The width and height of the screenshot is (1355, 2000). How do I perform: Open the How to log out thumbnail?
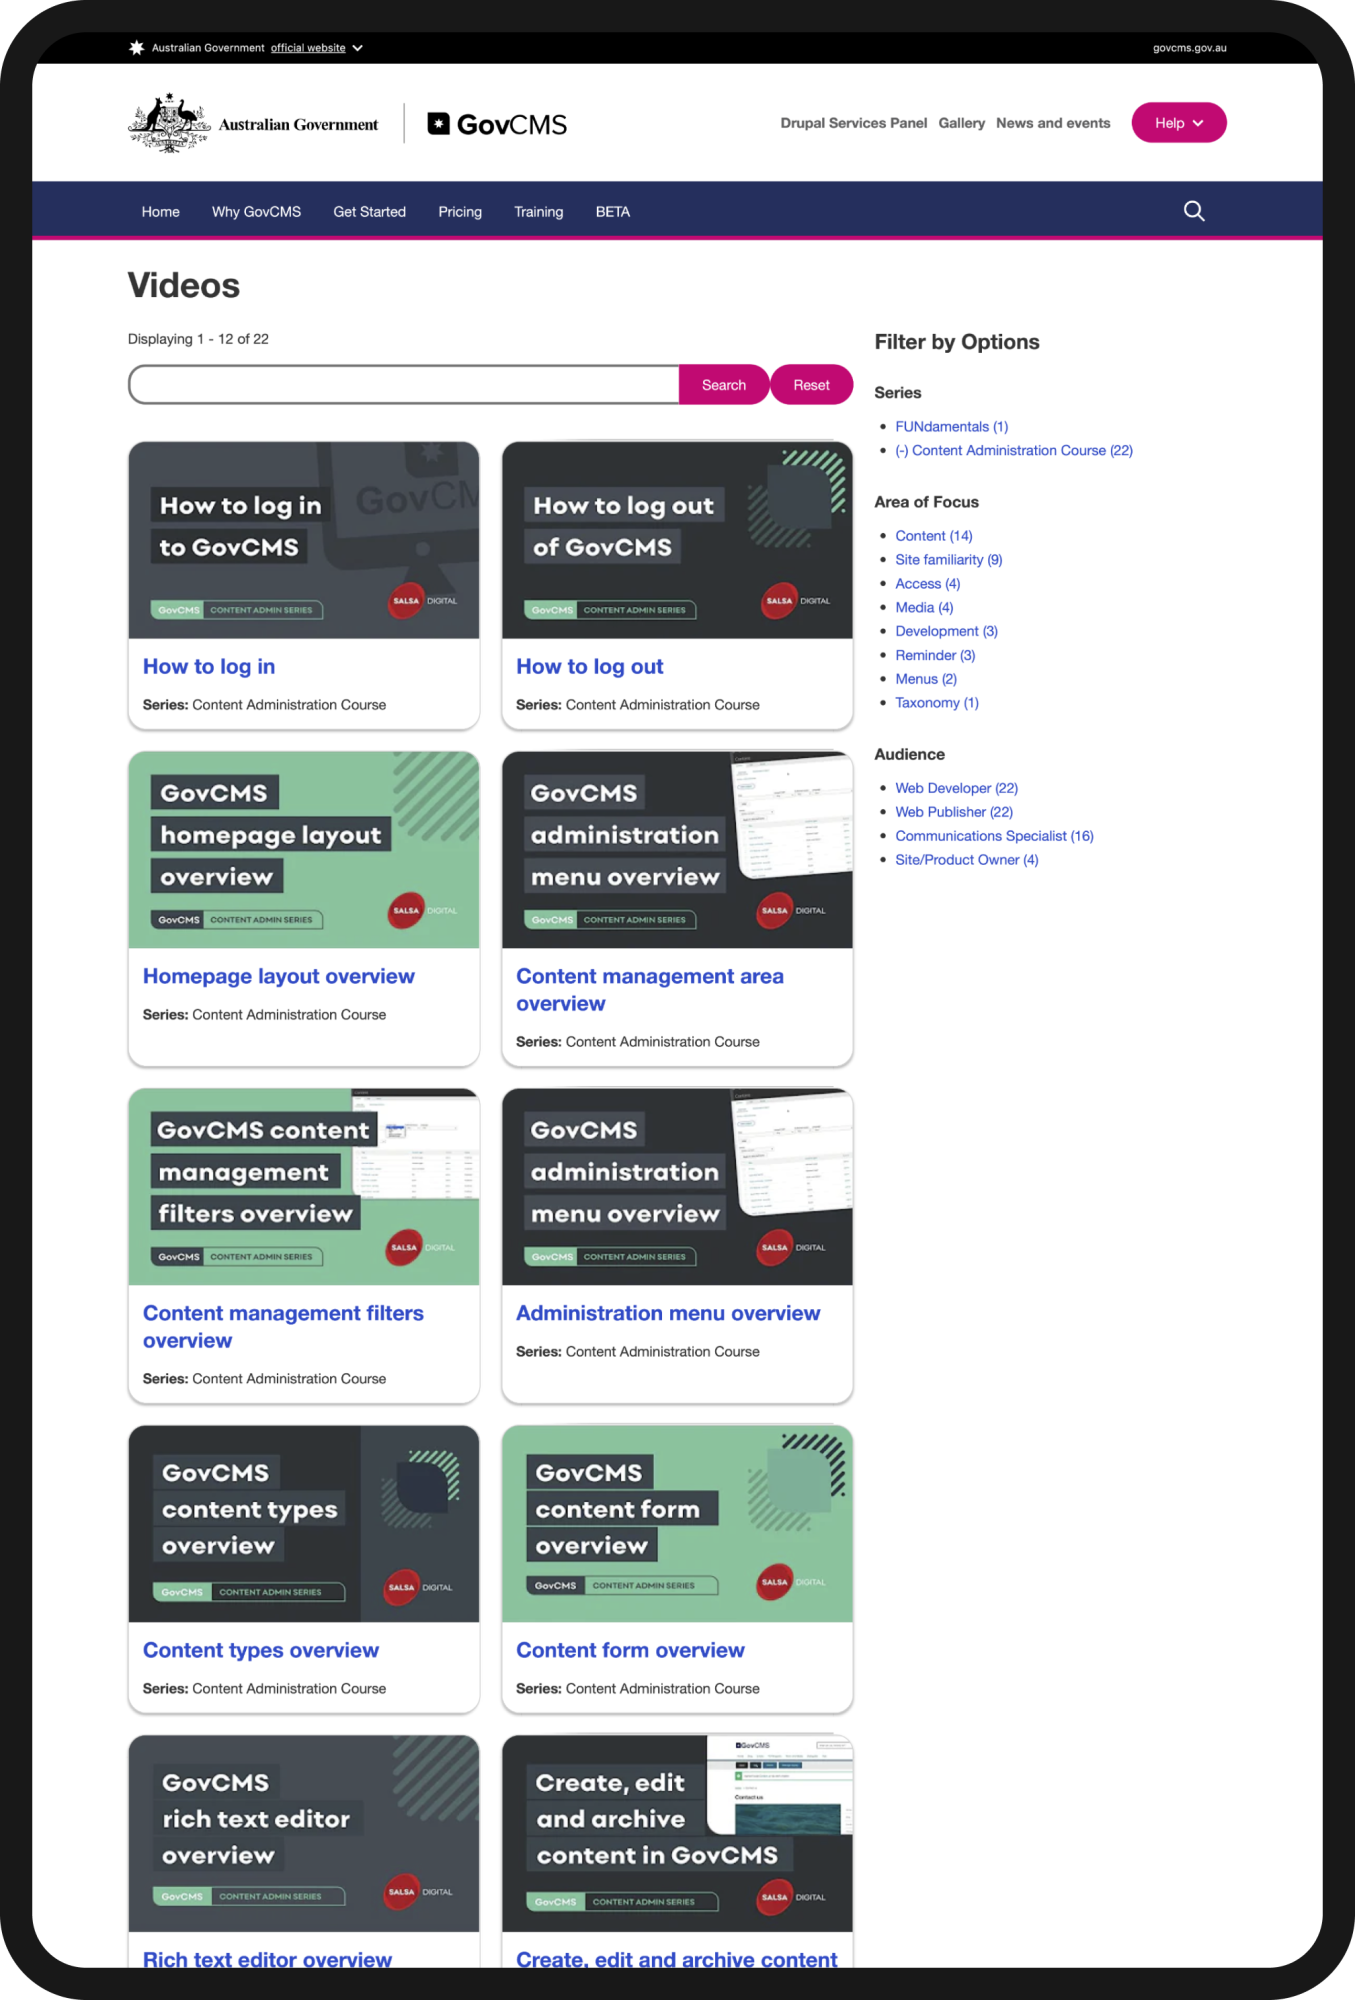[677, 540]
